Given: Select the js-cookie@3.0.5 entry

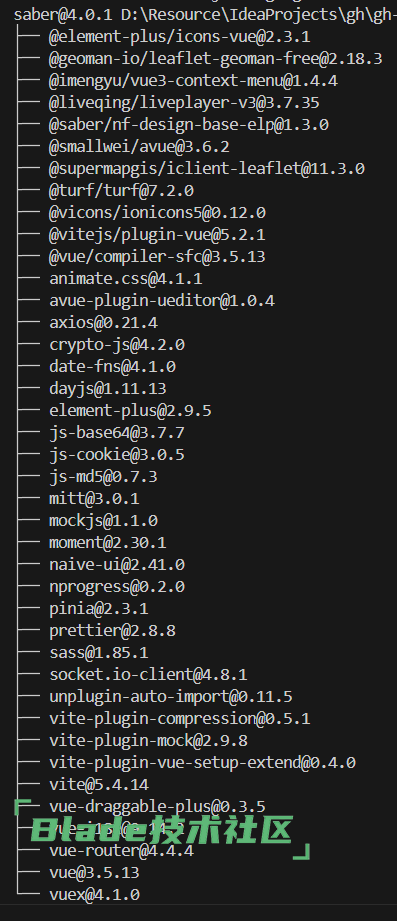Looking at the screenshot, I should point(117,455).
